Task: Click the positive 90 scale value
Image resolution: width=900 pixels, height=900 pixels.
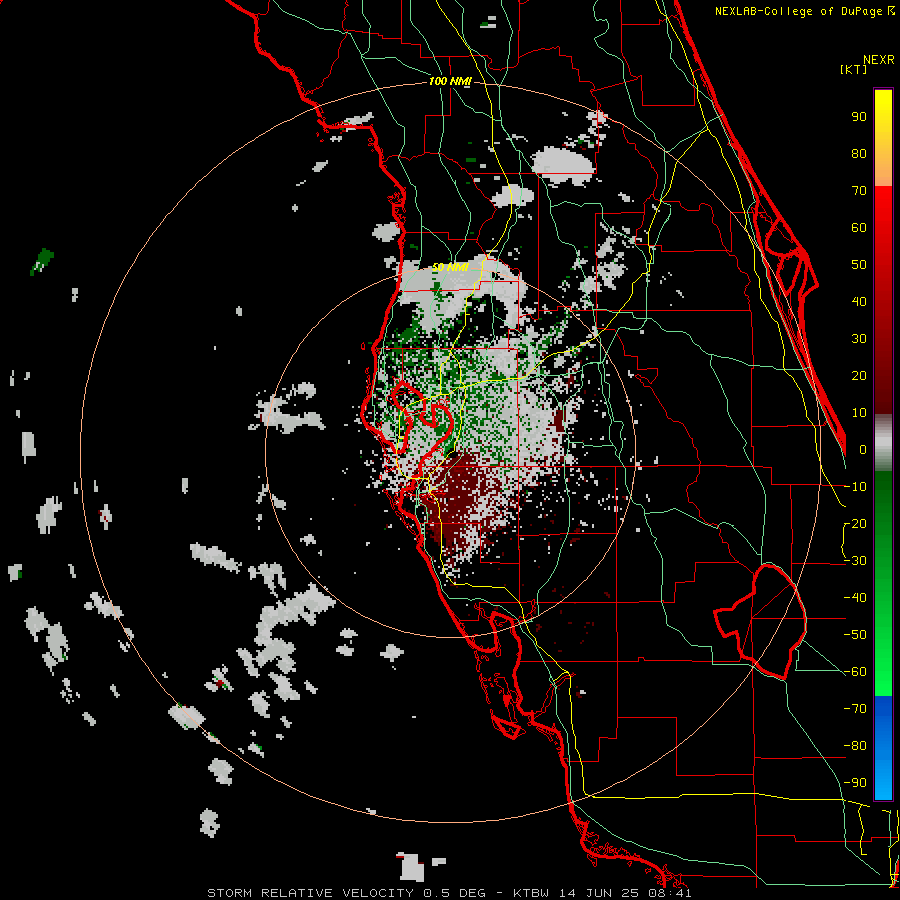Action: point(859,117)
